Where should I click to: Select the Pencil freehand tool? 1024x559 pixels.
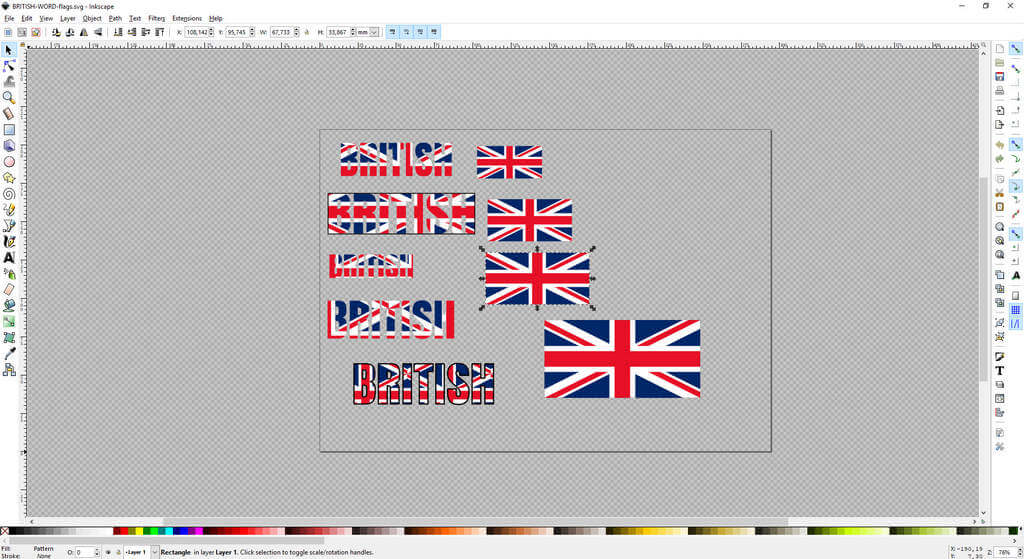coord(8,210)
